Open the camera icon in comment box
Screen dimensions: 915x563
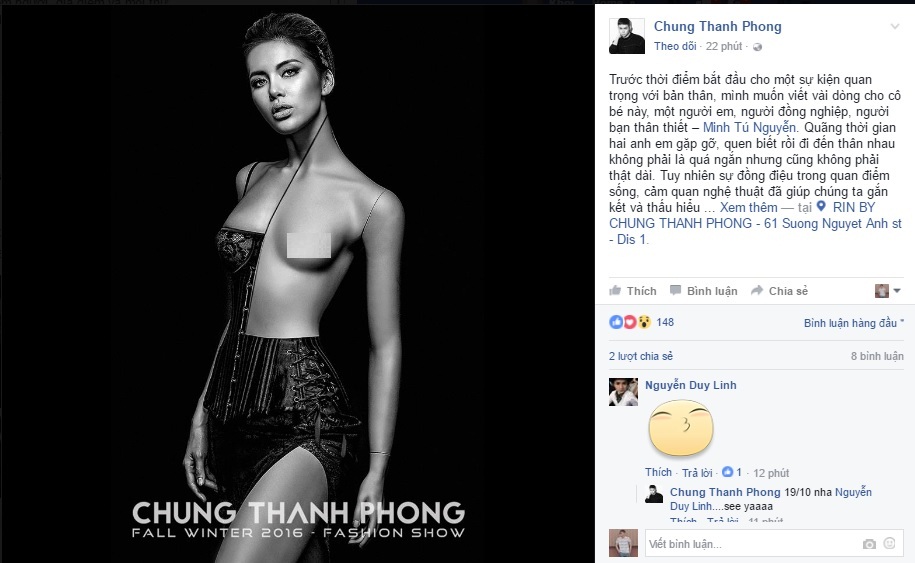pos(869,544)
